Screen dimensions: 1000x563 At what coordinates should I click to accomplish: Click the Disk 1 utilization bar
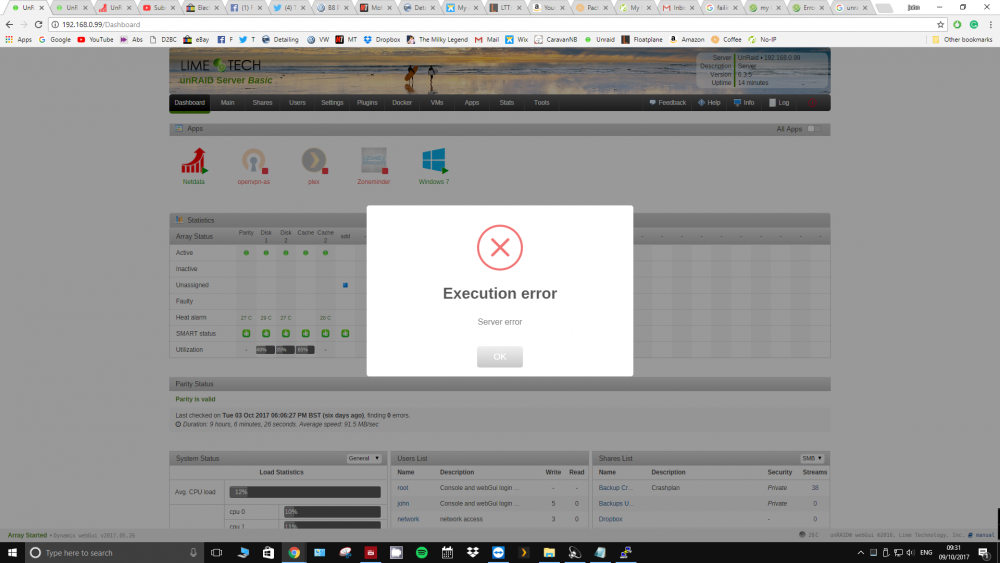(x=265, y=349)
